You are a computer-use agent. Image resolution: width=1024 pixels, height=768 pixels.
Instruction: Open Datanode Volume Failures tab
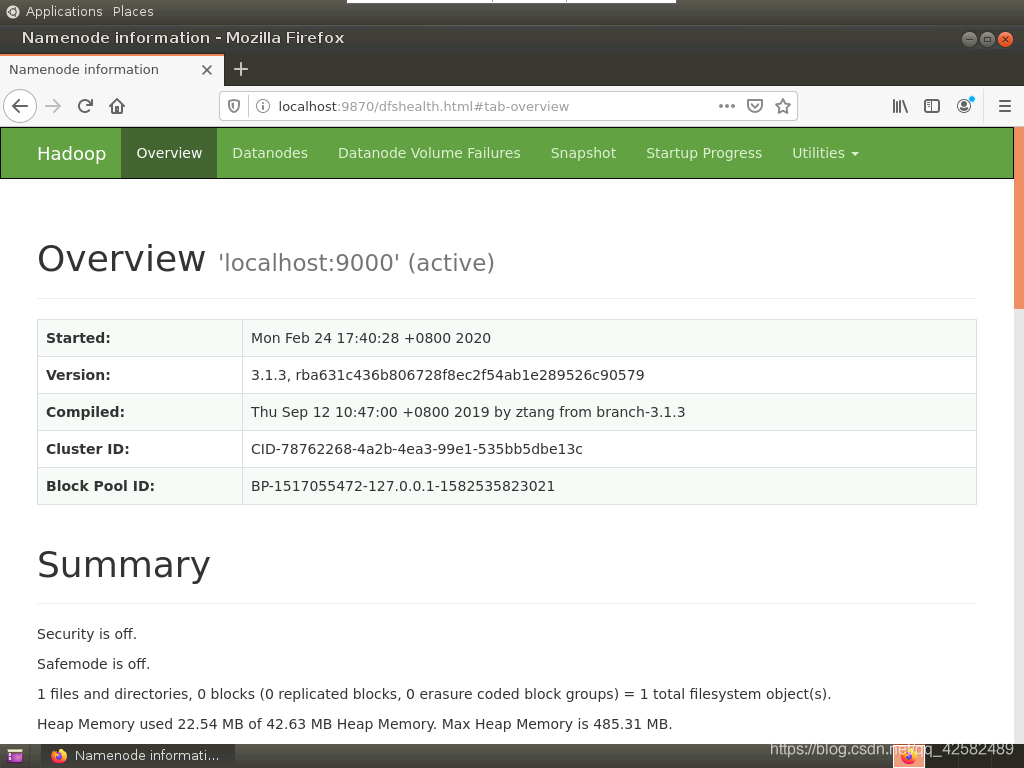429,153
